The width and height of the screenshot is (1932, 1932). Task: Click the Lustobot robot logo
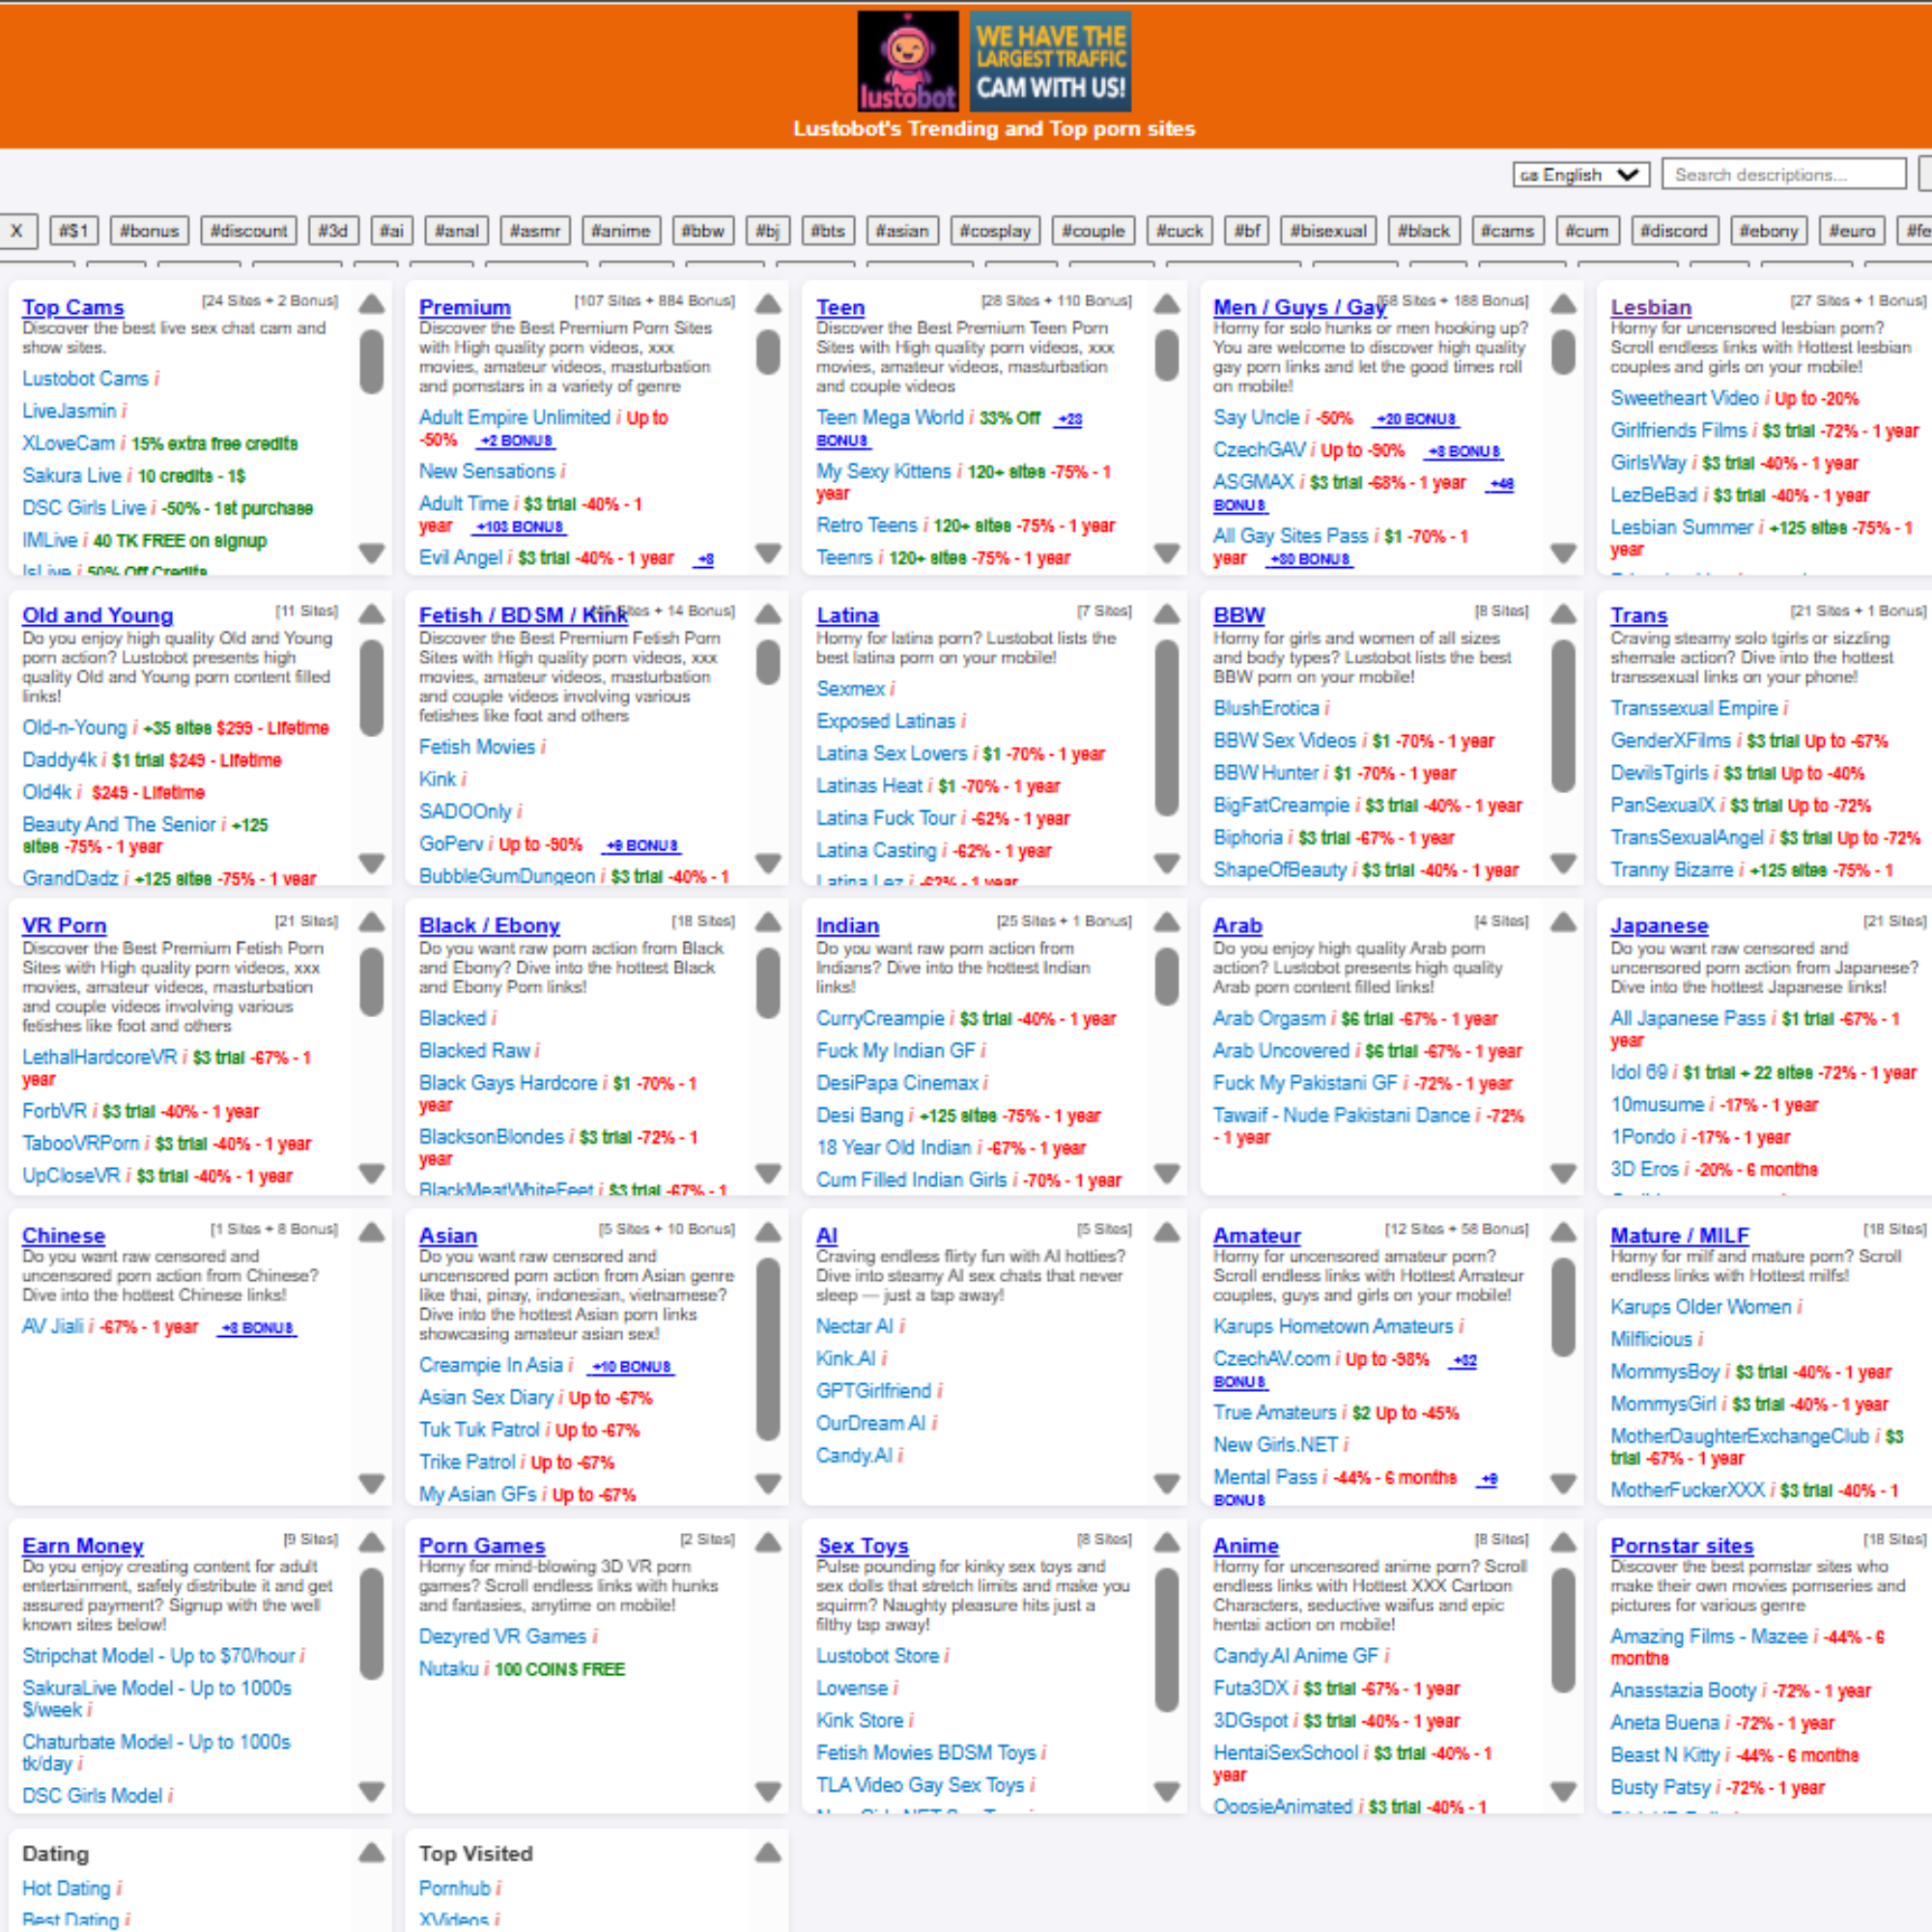click(908, 60)
